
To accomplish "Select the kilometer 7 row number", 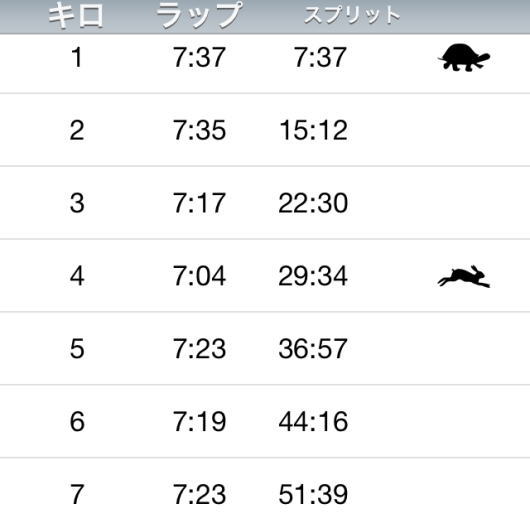I will 77,494.
